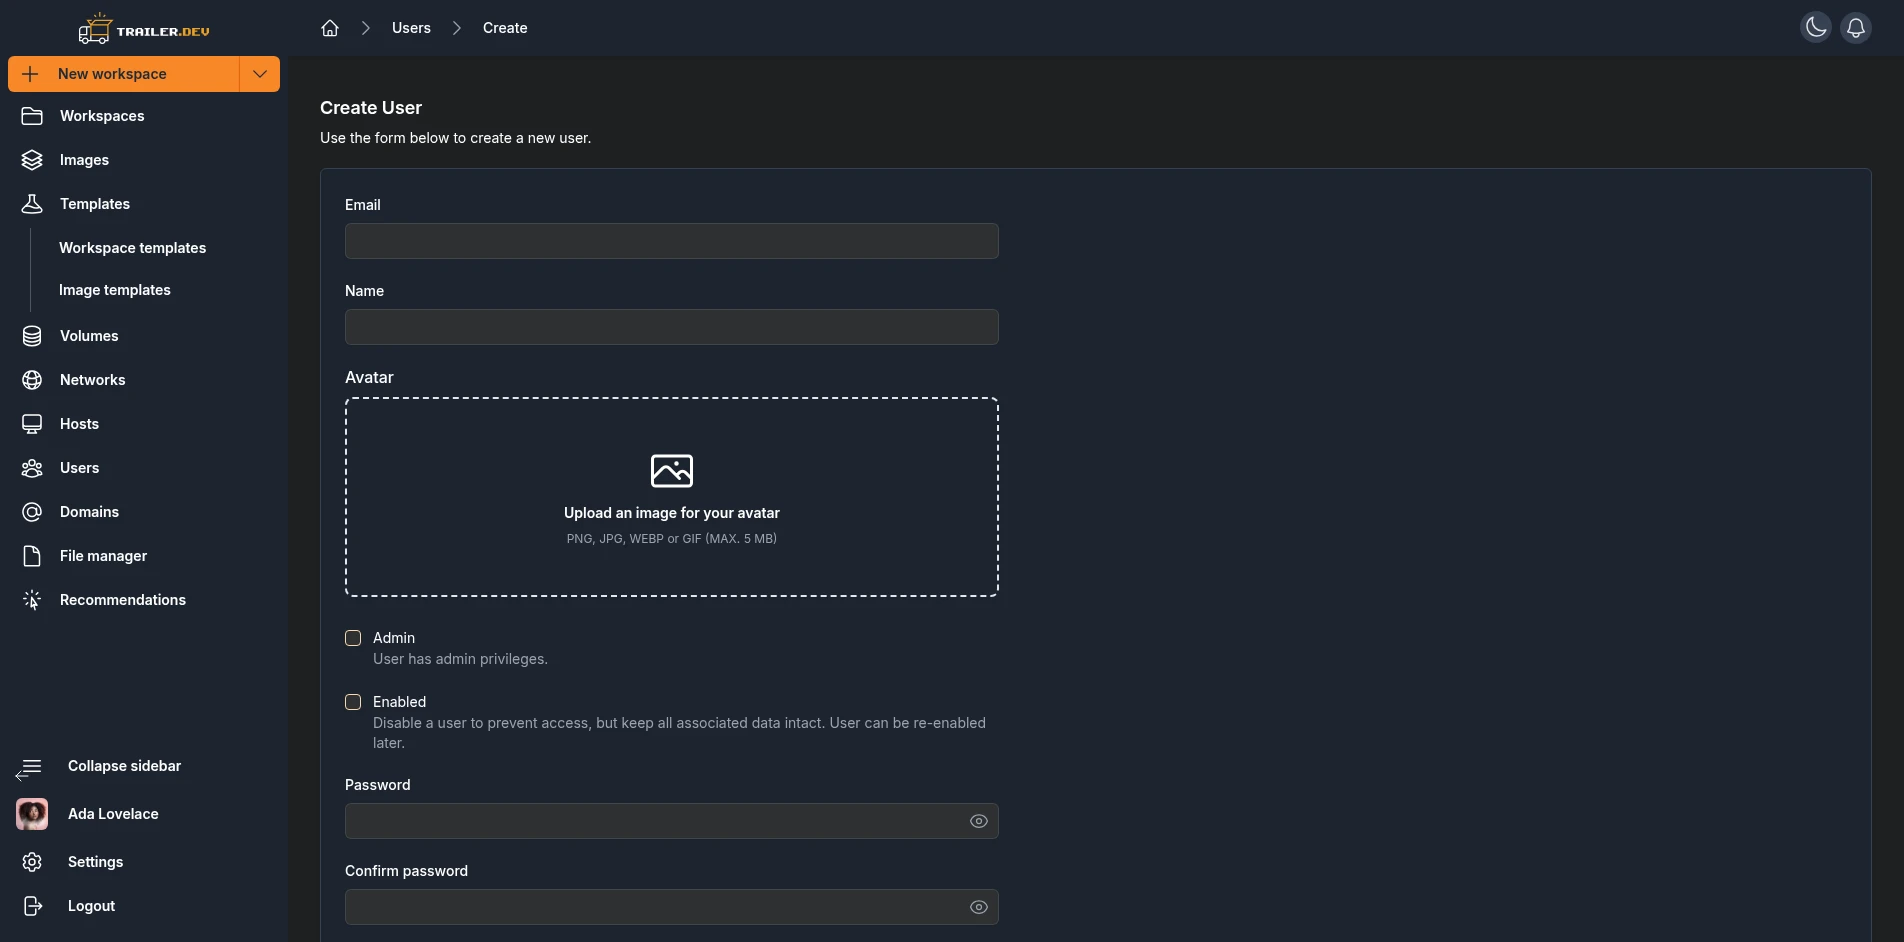Viewport: 1904px width, 942px height.
Task: Open notifications bell icon
Action: tap(1856, 27)
